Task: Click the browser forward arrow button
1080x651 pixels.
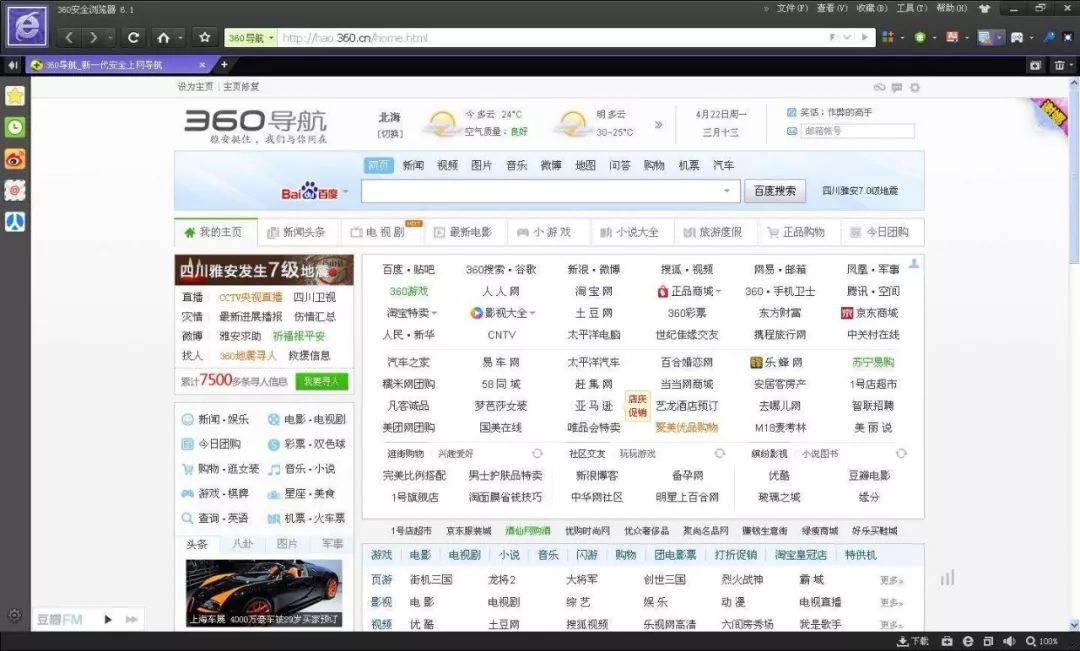Action: pyautogui.click(x=93, y=37)
